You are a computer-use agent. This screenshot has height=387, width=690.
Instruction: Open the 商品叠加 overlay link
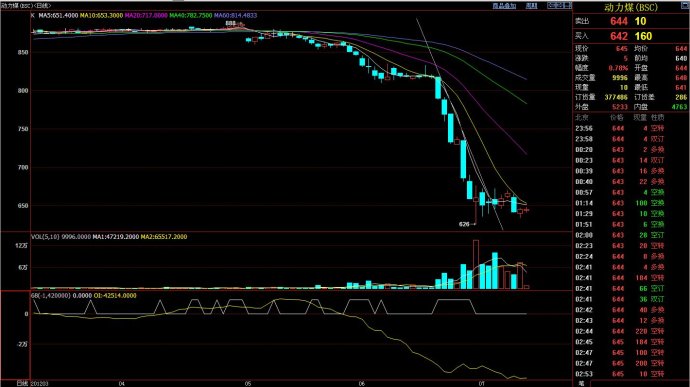[504, 6]
